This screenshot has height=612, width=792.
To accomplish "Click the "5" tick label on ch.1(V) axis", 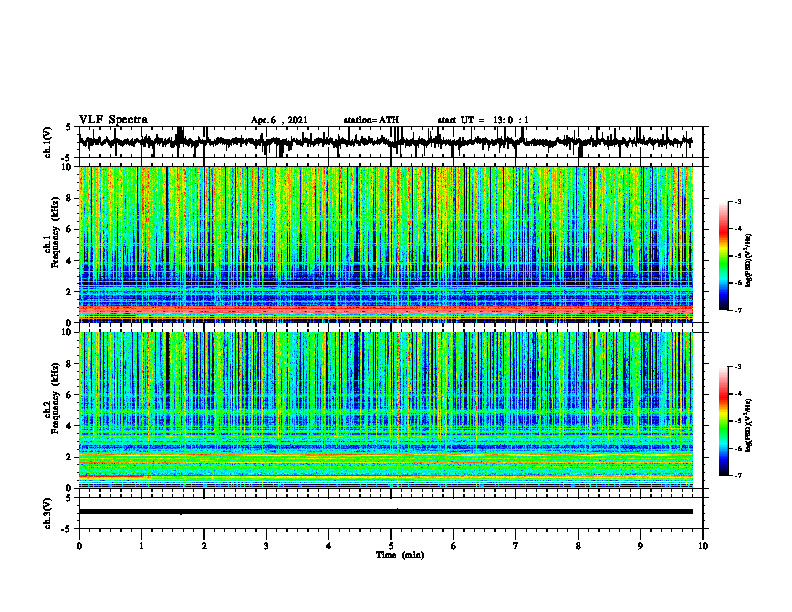I will pyautogui.click(x=68, y=127).
